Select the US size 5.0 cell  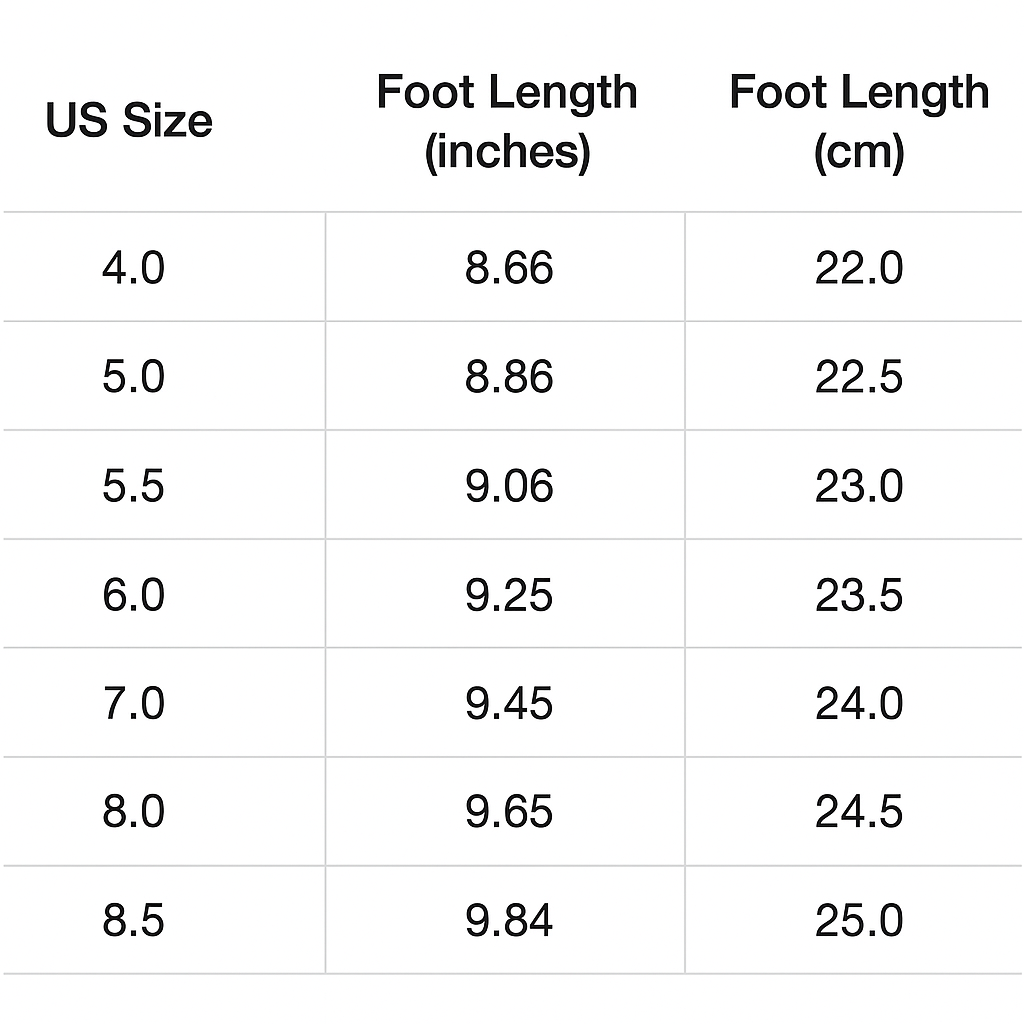[x=133, y=377]
